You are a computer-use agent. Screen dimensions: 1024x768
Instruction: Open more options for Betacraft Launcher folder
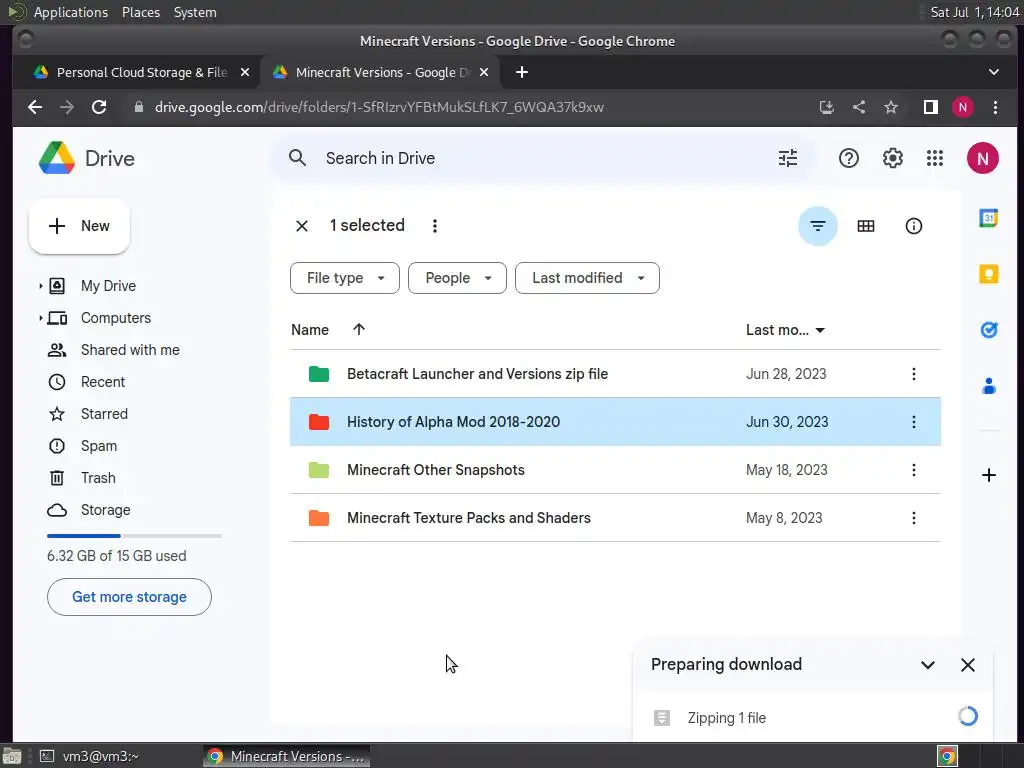click(914, 374)
